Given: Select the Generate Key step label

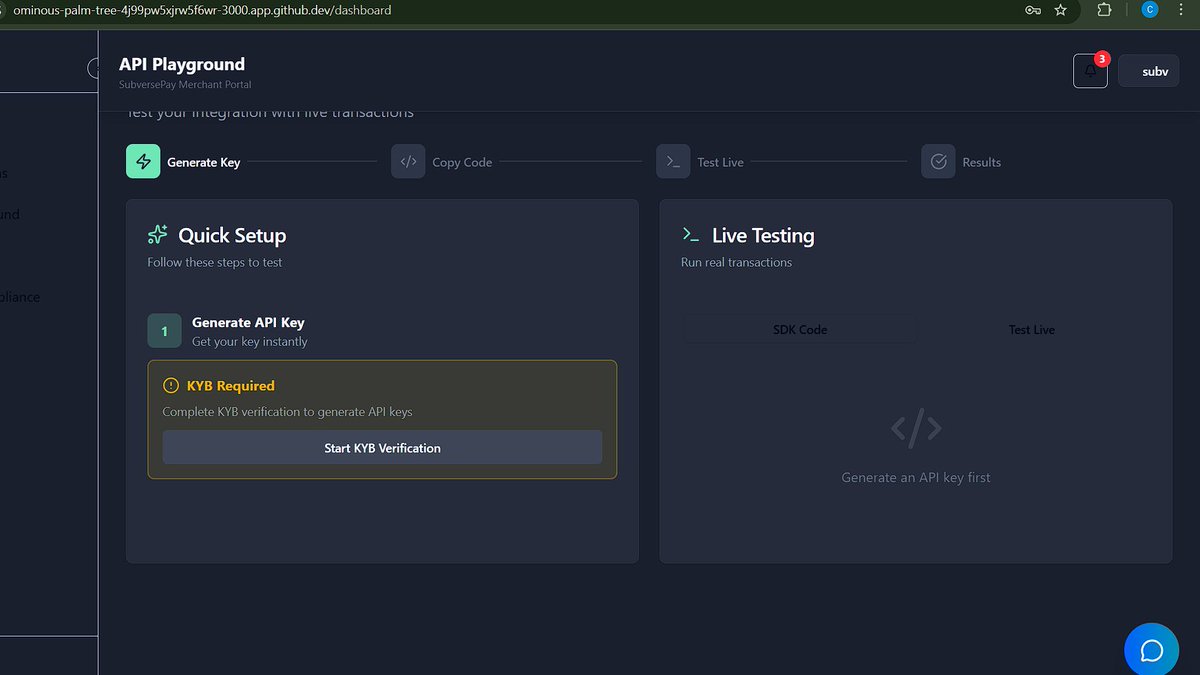Looking at the screenshot, I should coord(204,162).
